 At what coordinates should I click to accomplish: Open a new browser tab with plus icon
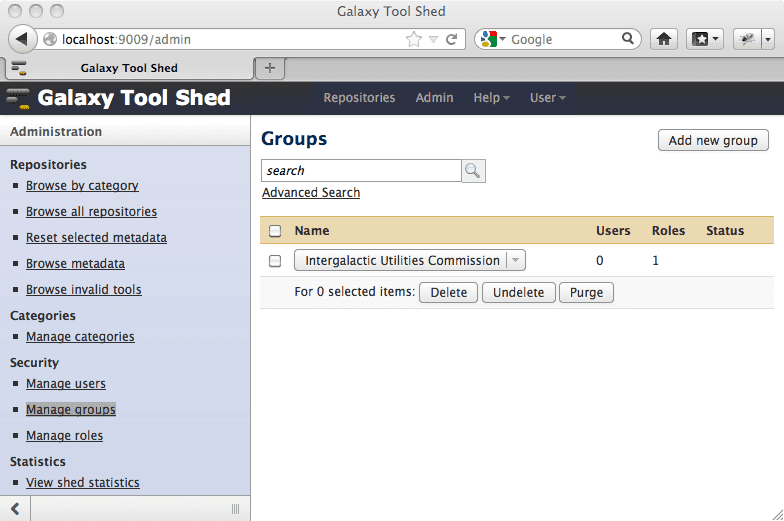[269, 68]
